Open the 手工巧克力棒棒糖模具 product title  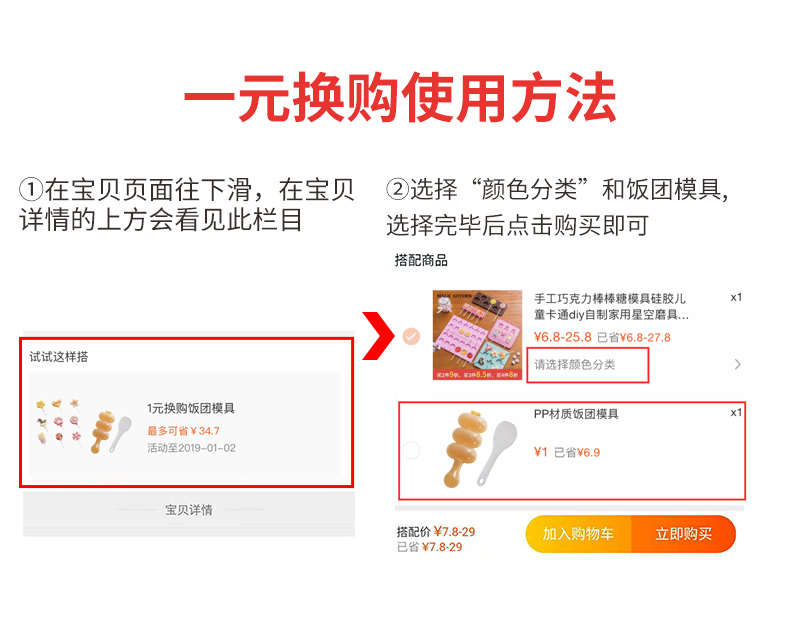pyautogui.click(x=611, y=306)
